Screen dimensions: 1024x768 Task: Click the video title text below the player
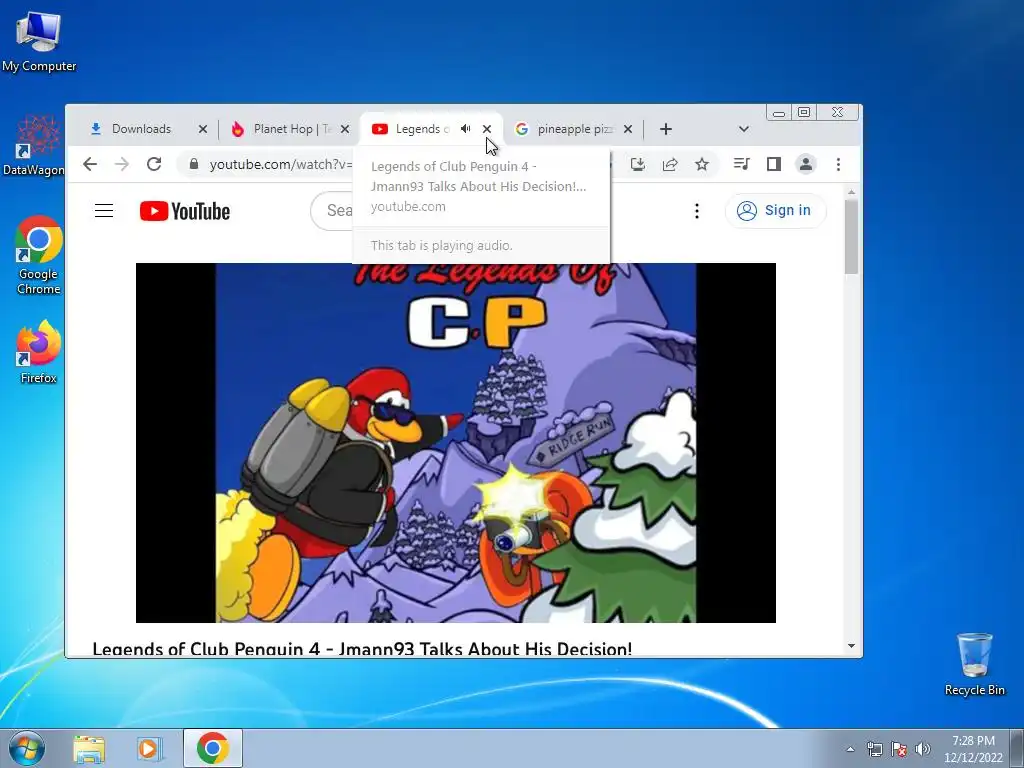(x=362, y=648)
